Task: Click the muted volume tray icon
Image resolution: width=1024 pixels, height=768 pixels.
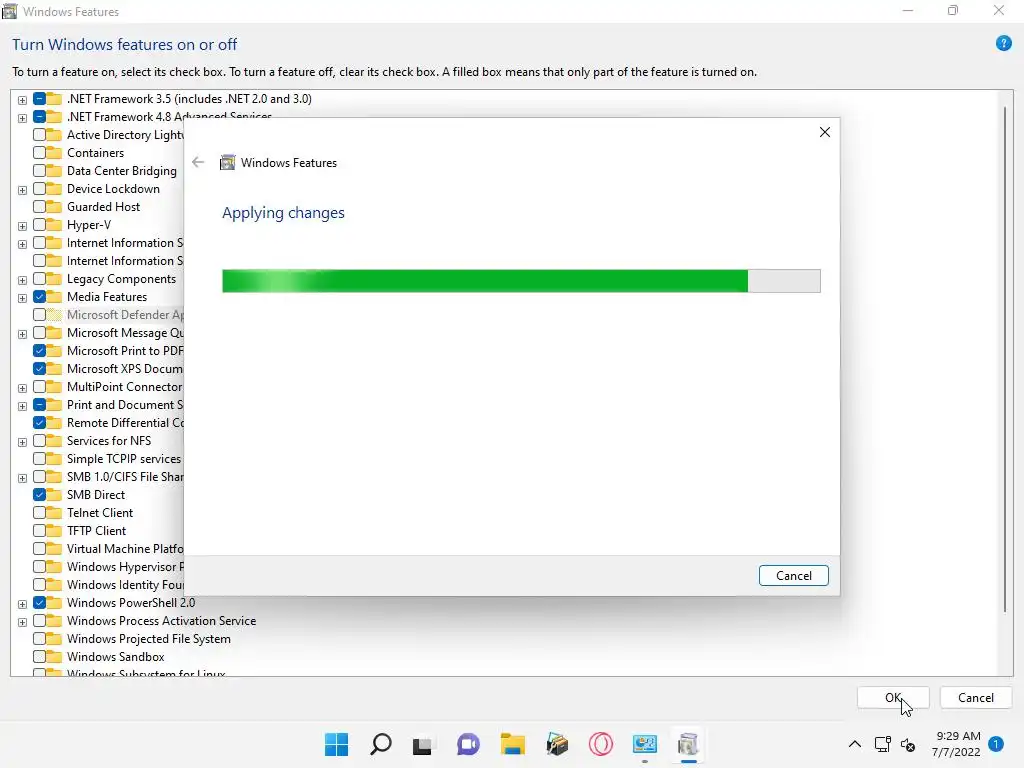Action: (x=908, y=744)
